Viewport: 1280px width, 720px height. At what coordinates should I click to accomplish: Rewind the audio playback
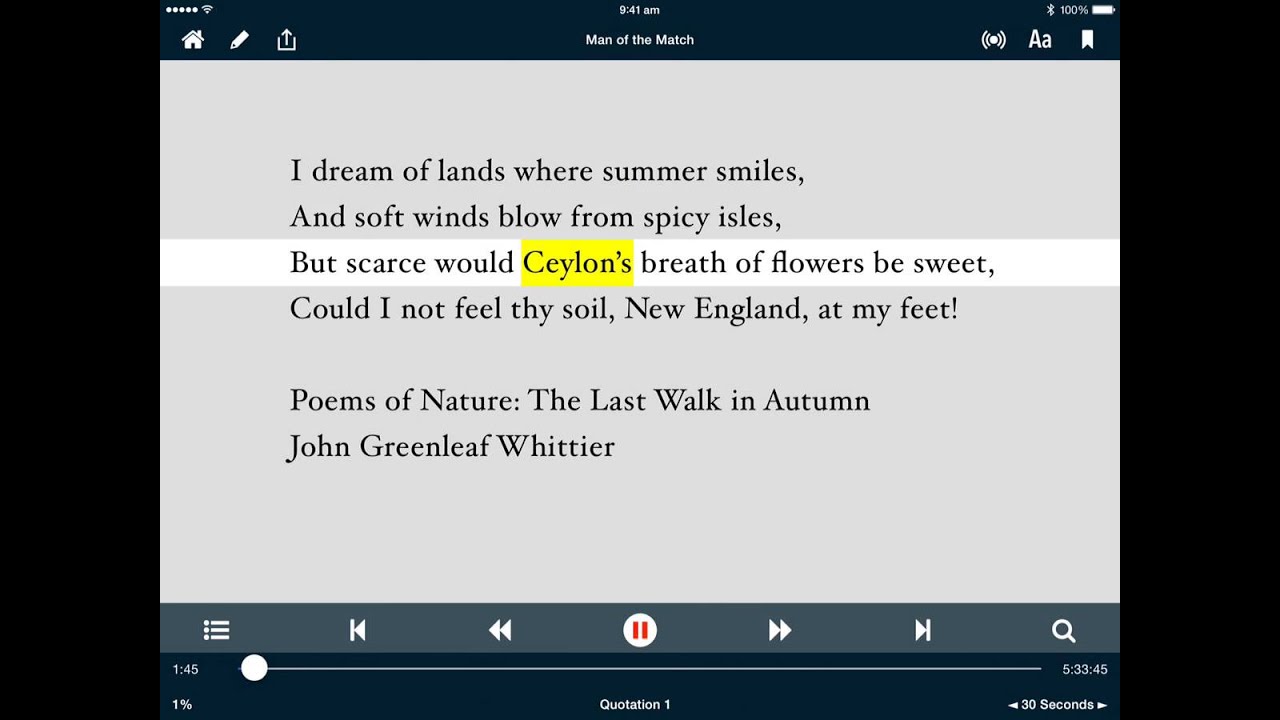coord(500,630)
